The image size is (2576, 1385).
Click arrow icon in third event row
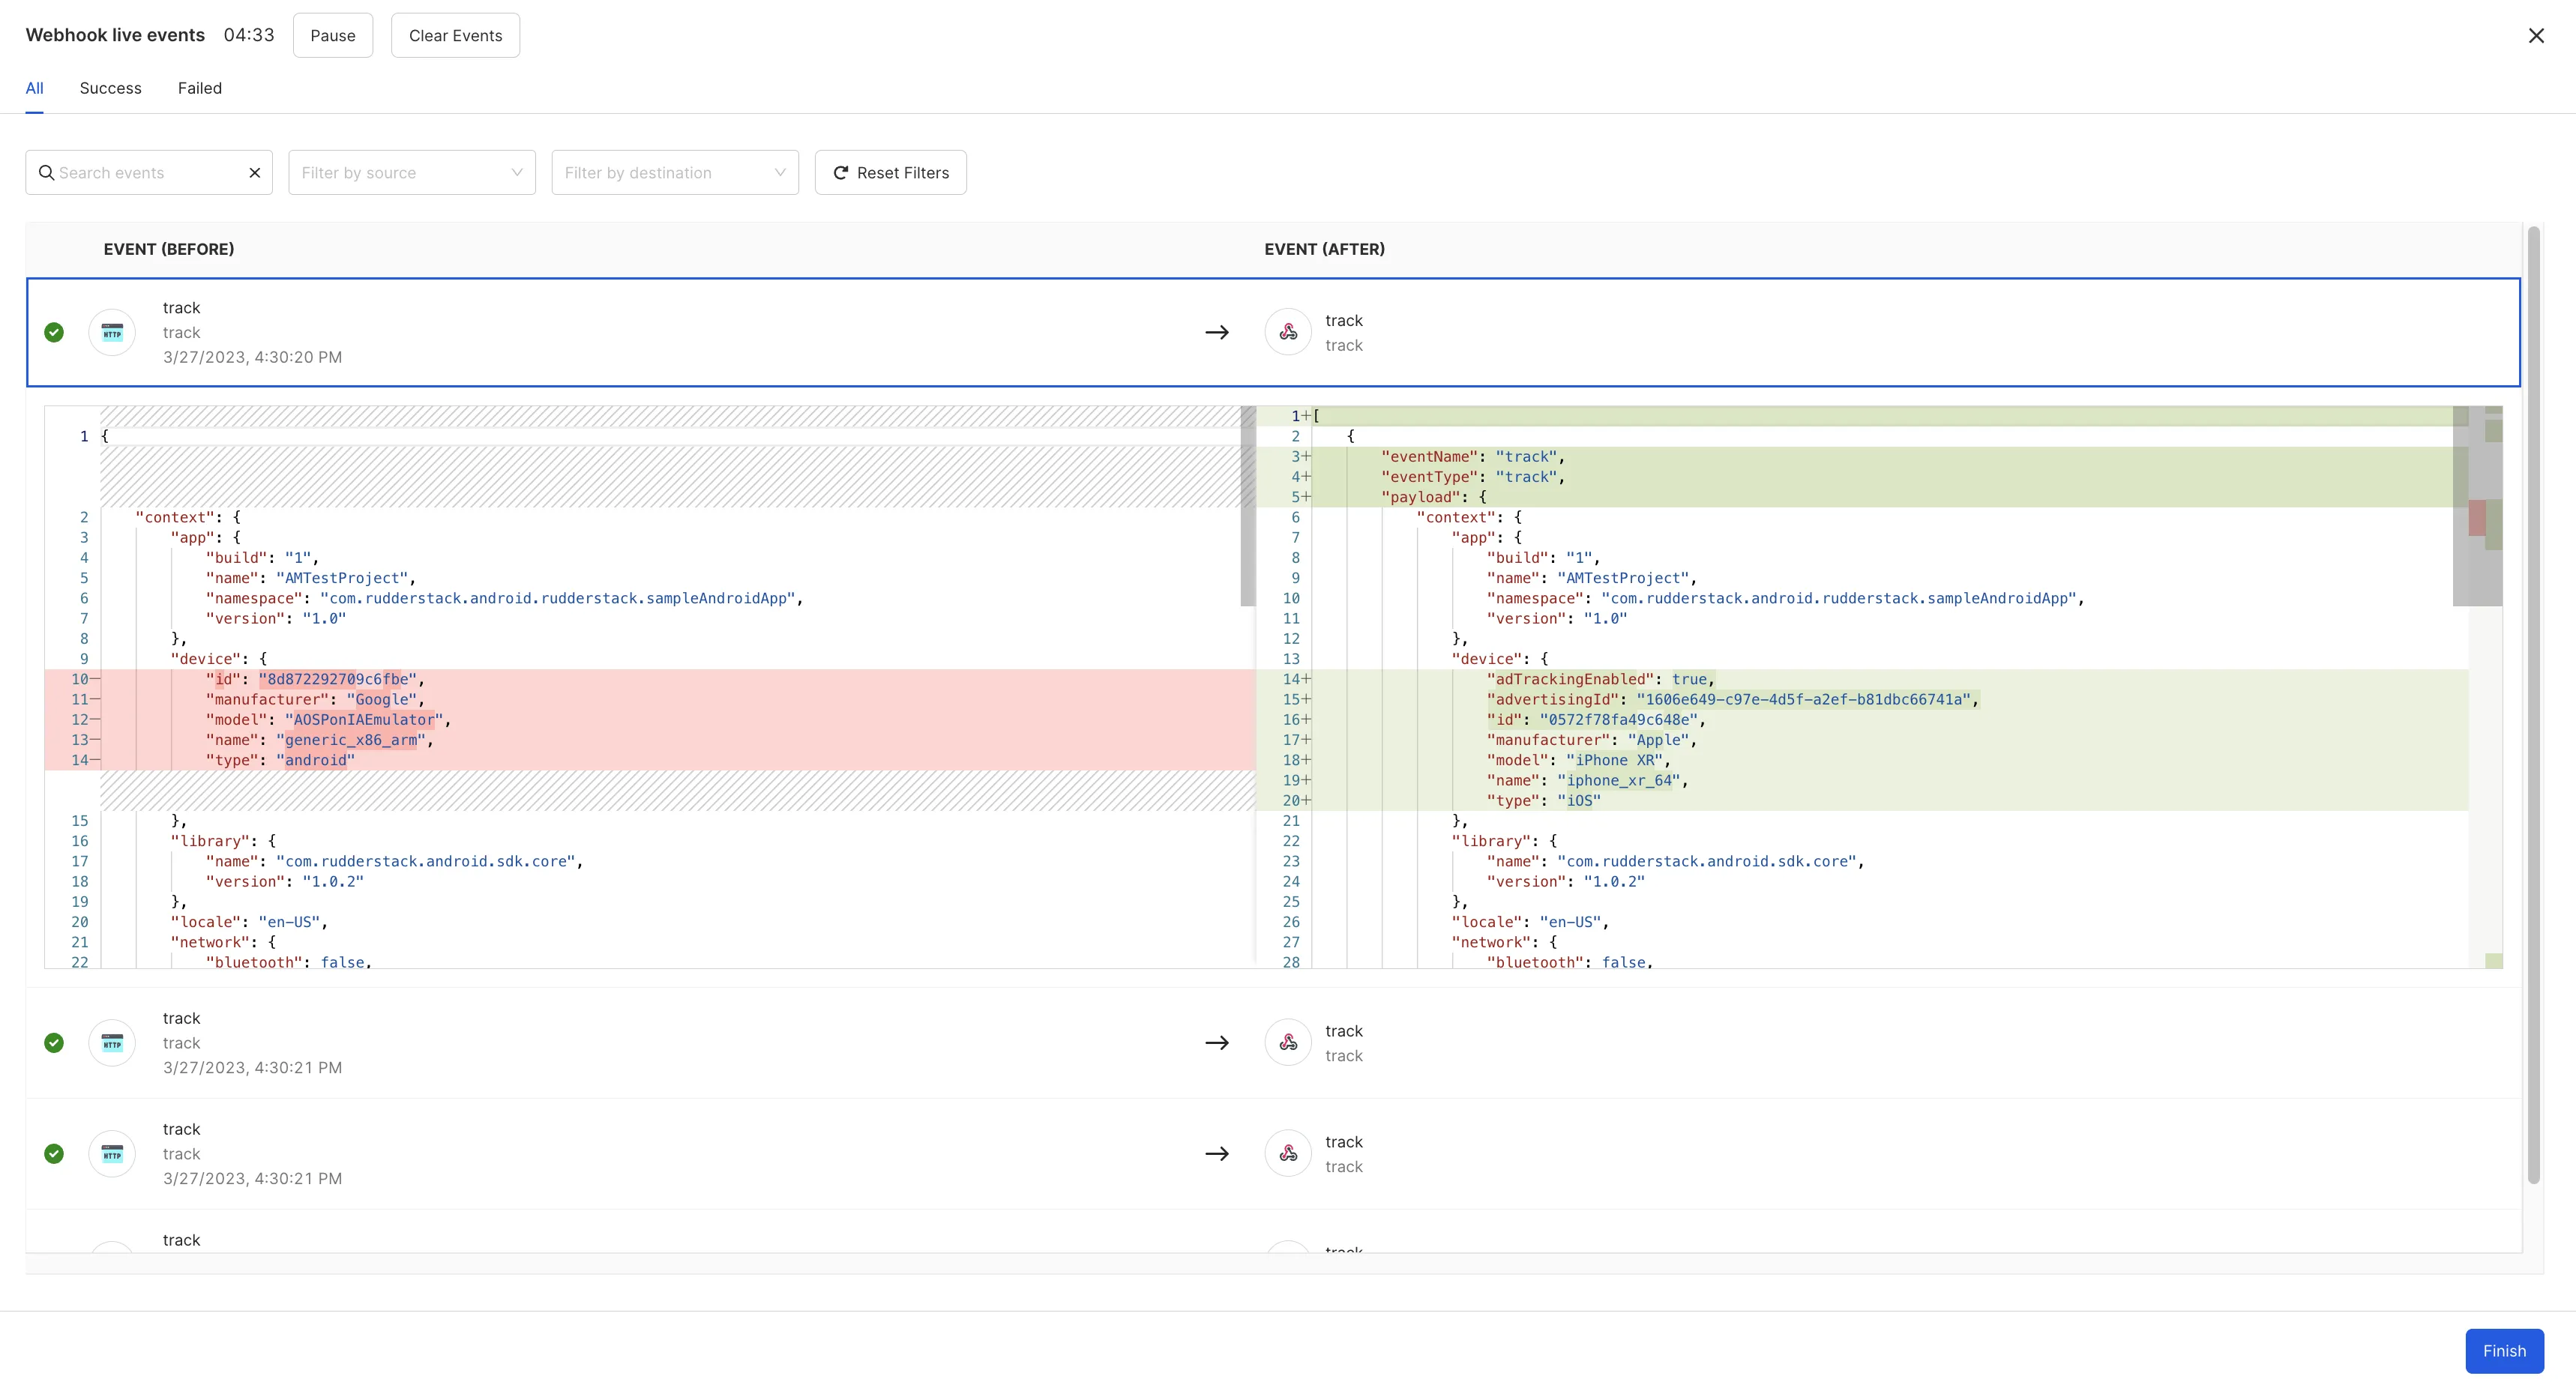click(x=1217, y=1154)
